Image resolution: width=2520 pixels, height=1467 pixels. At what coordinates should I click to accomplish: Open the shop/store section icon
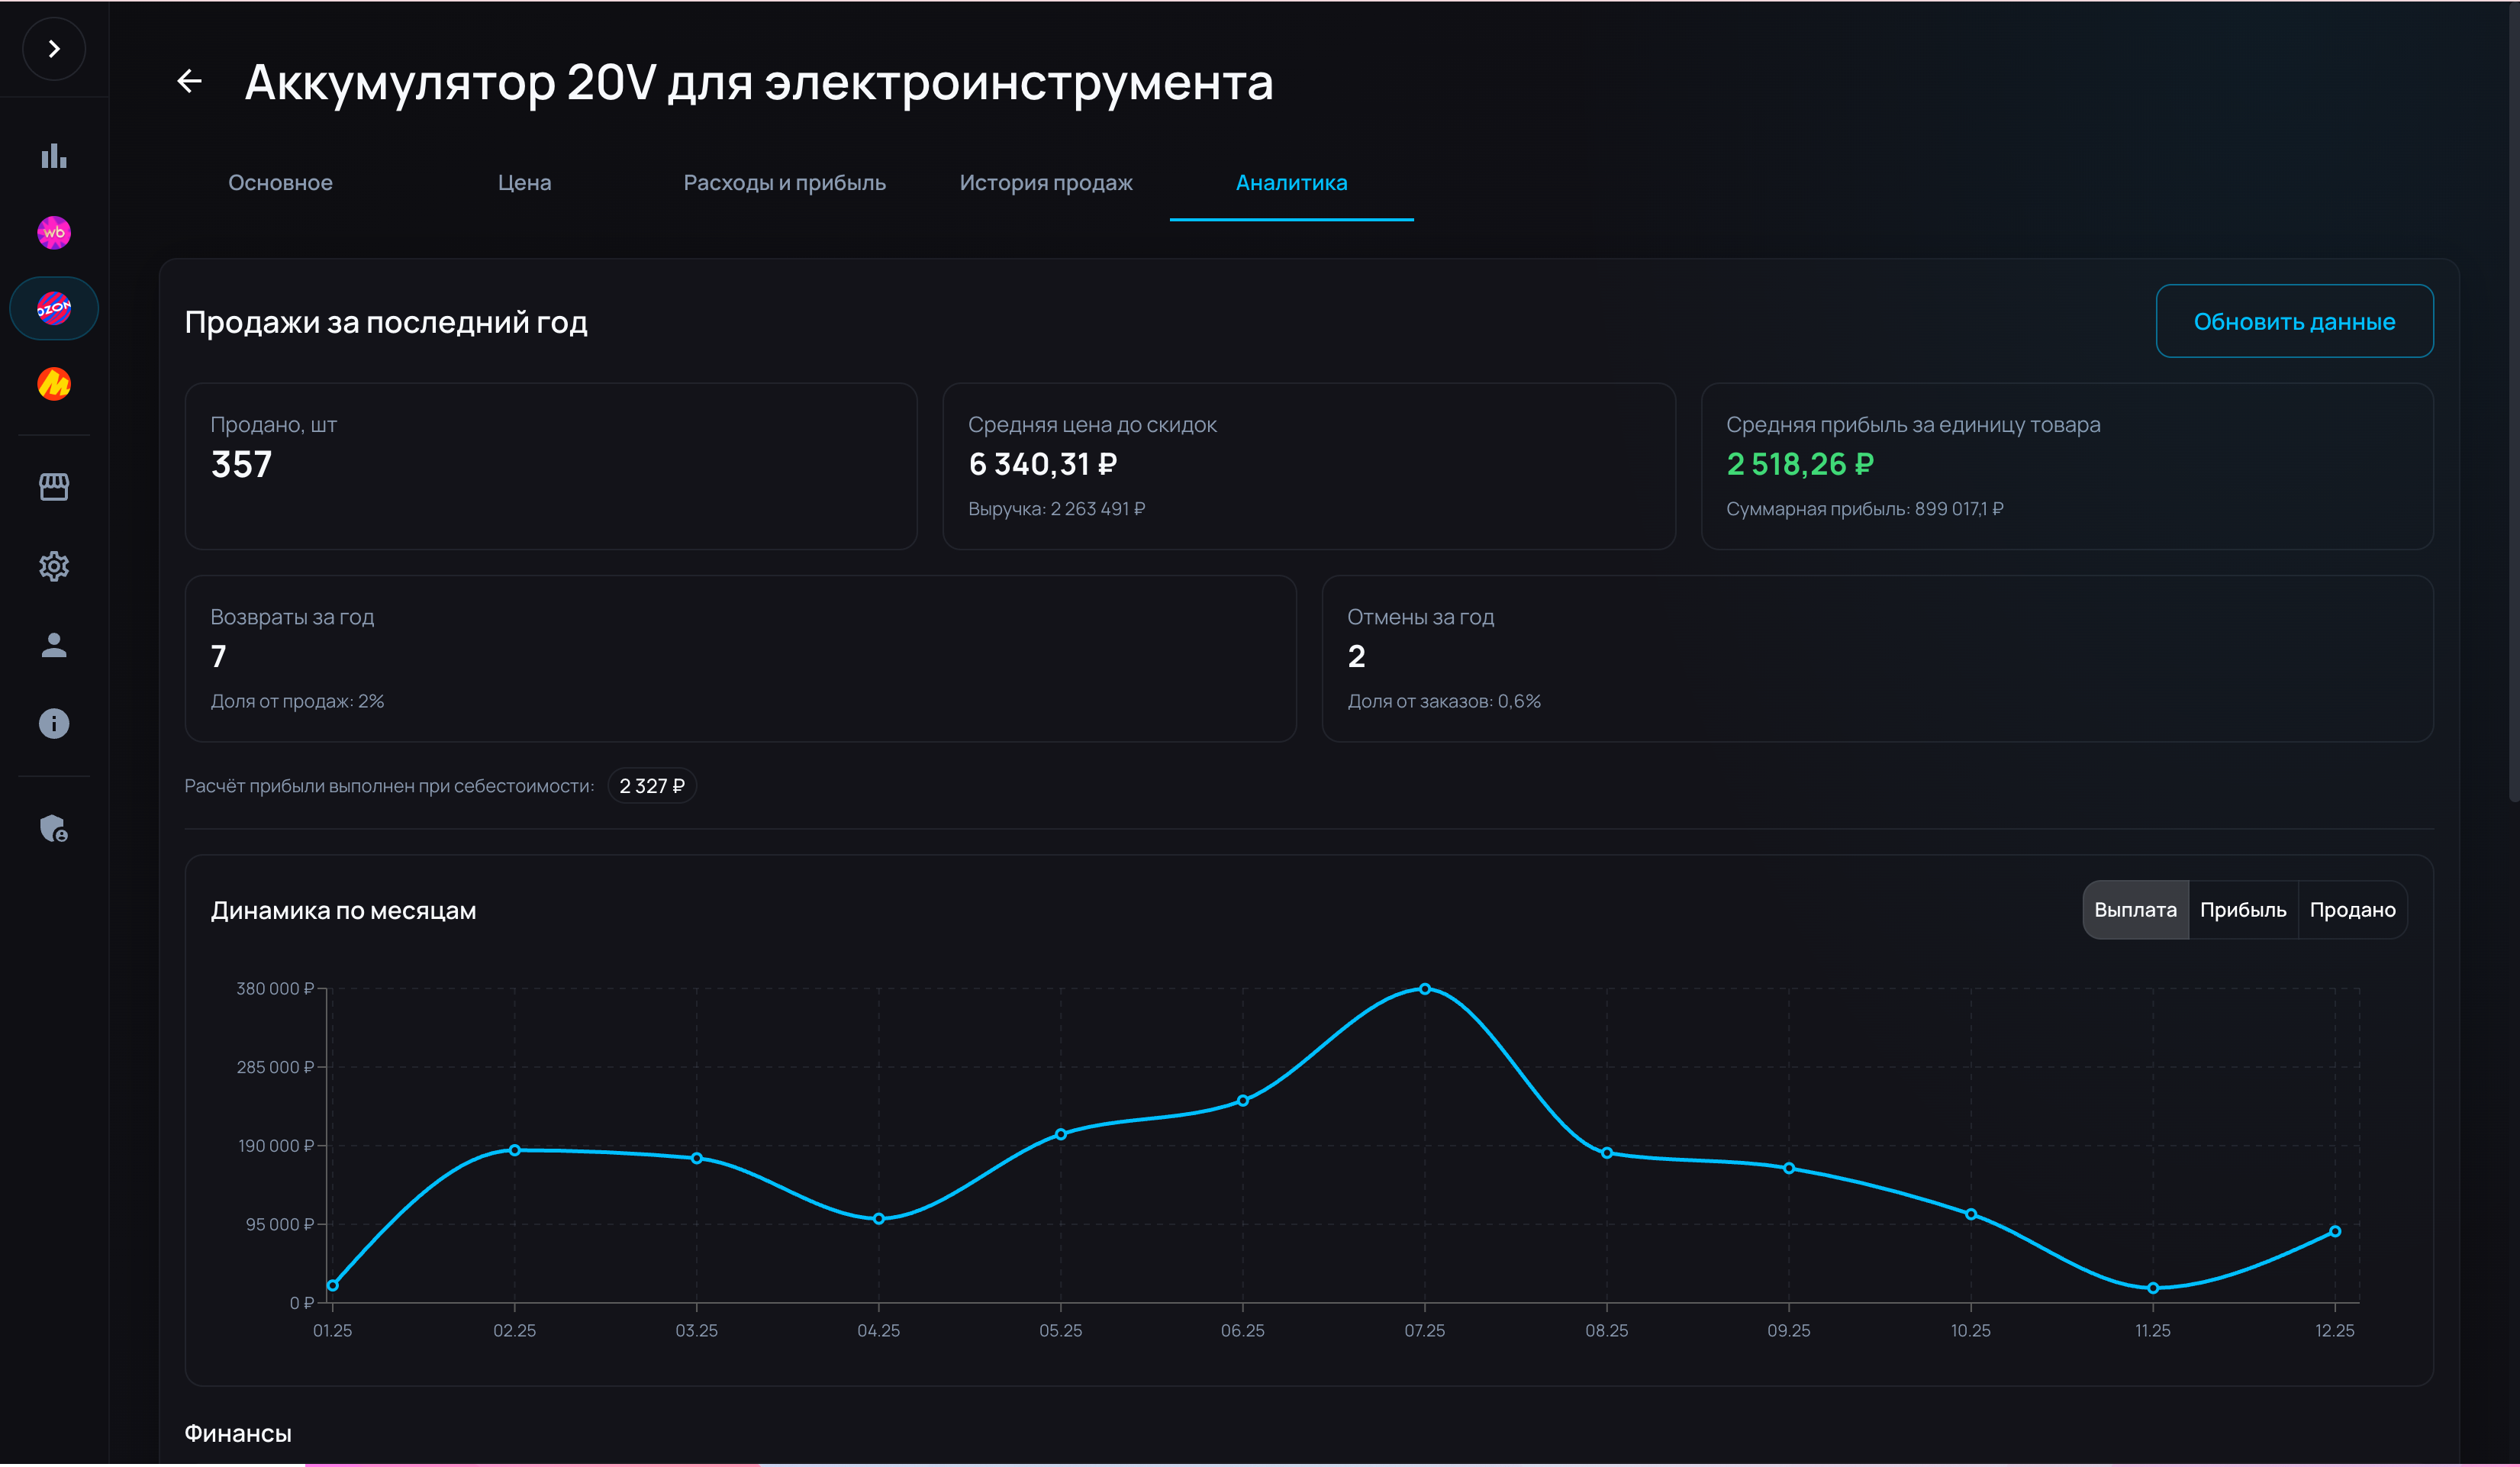[54, 487]
